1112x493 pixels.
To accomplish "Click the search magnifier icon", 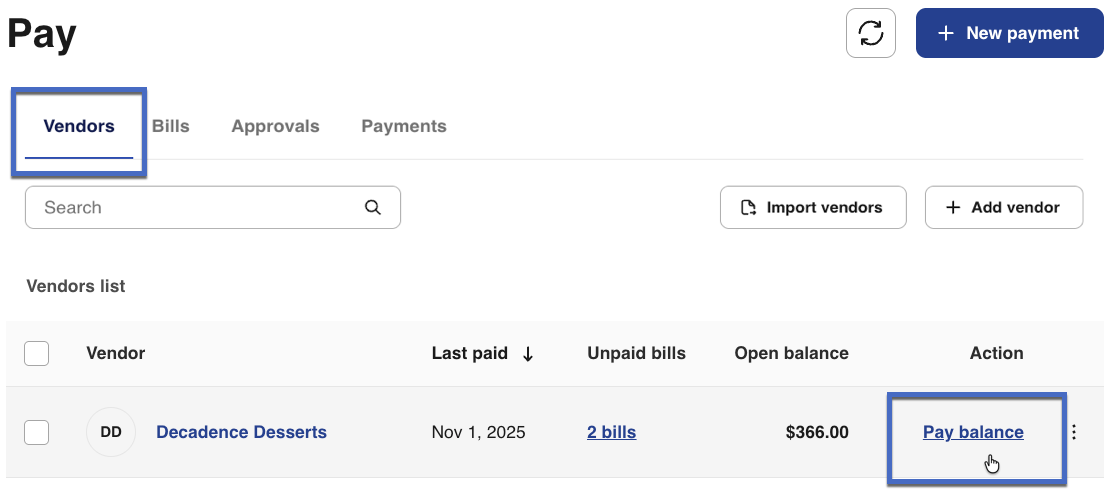I will click(373, 208).
